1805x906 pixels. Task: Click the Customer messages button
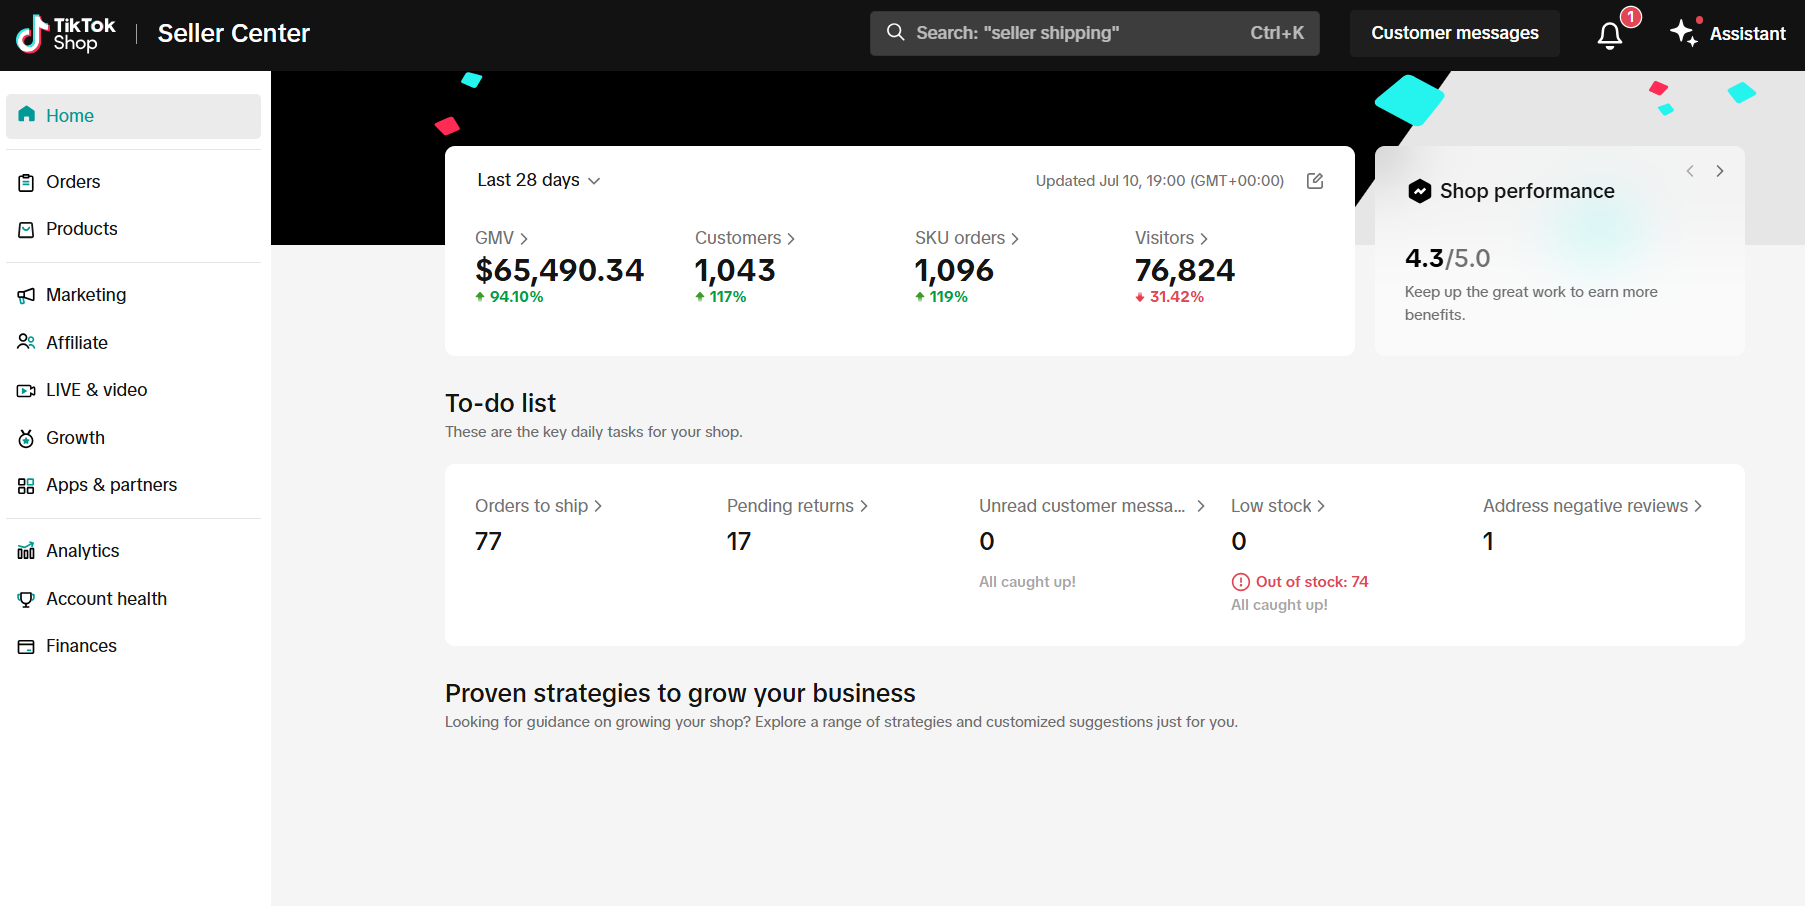[x=1454, y=33]
